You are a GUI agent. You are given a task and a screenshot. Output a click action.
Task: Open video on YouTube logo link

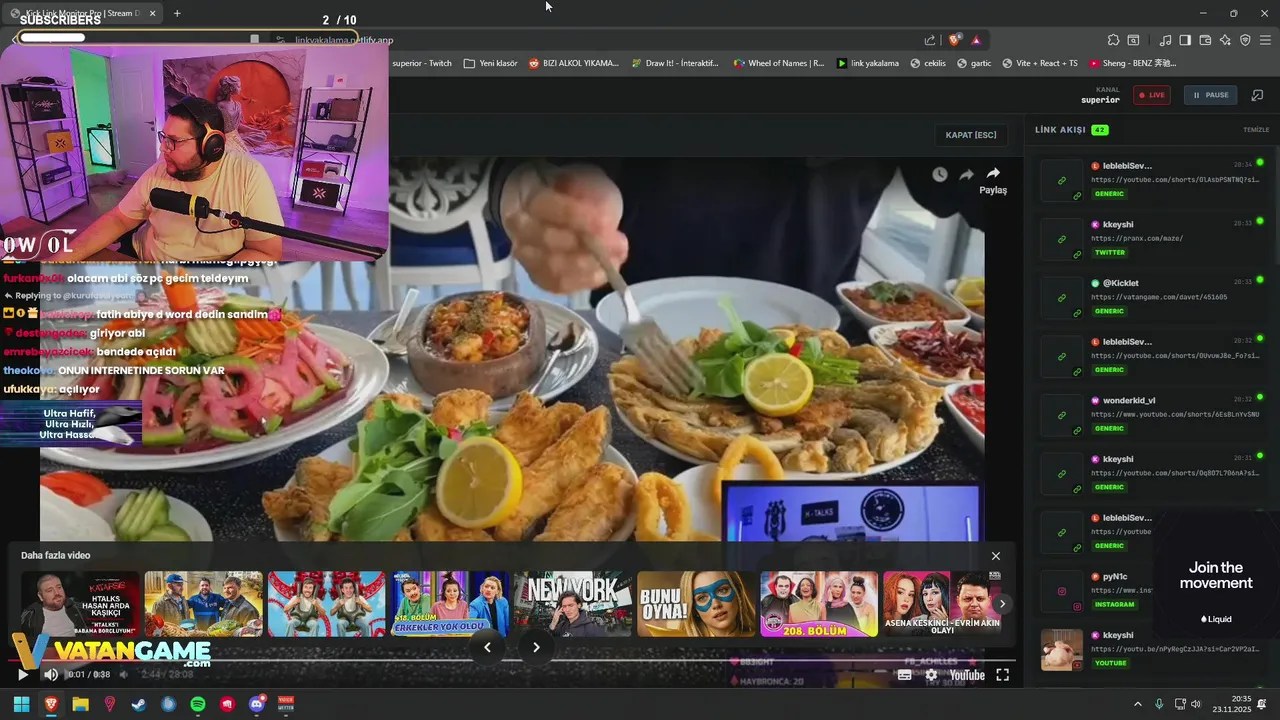pyautogui.click(x=967, y=675)
